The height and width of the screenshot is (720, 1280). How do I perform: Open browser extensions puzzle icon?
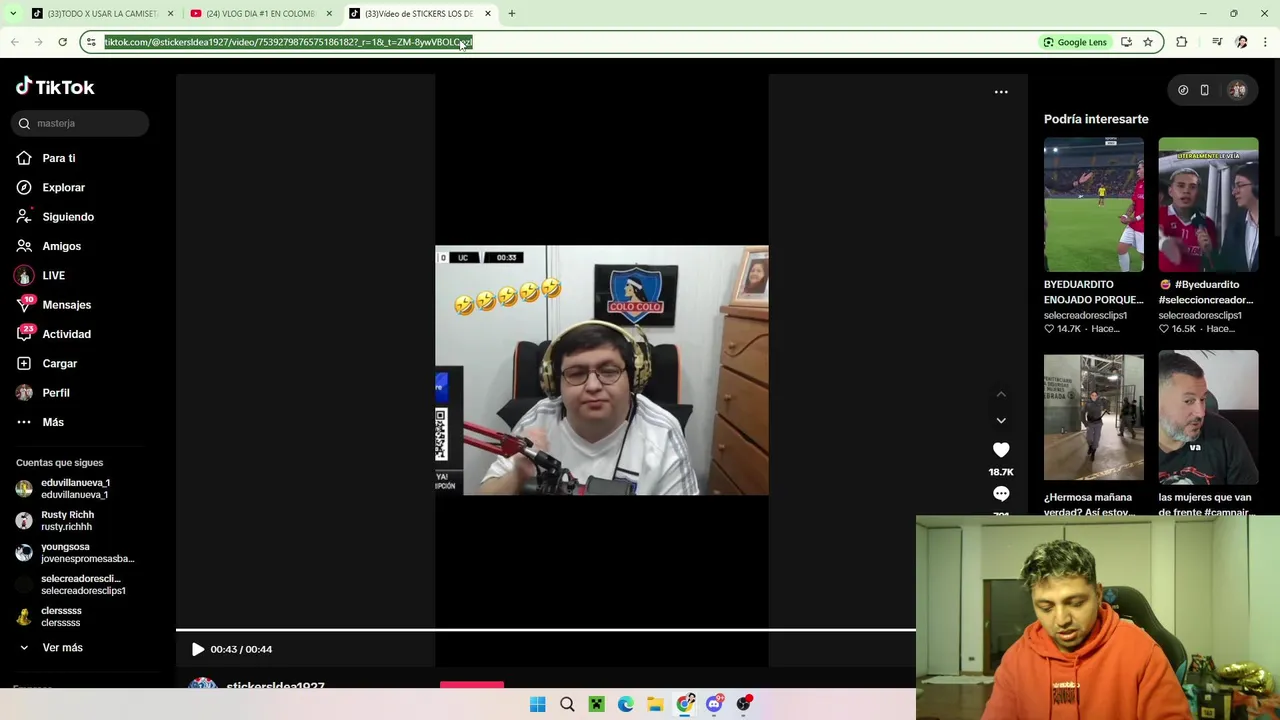tap(1182, 42)
